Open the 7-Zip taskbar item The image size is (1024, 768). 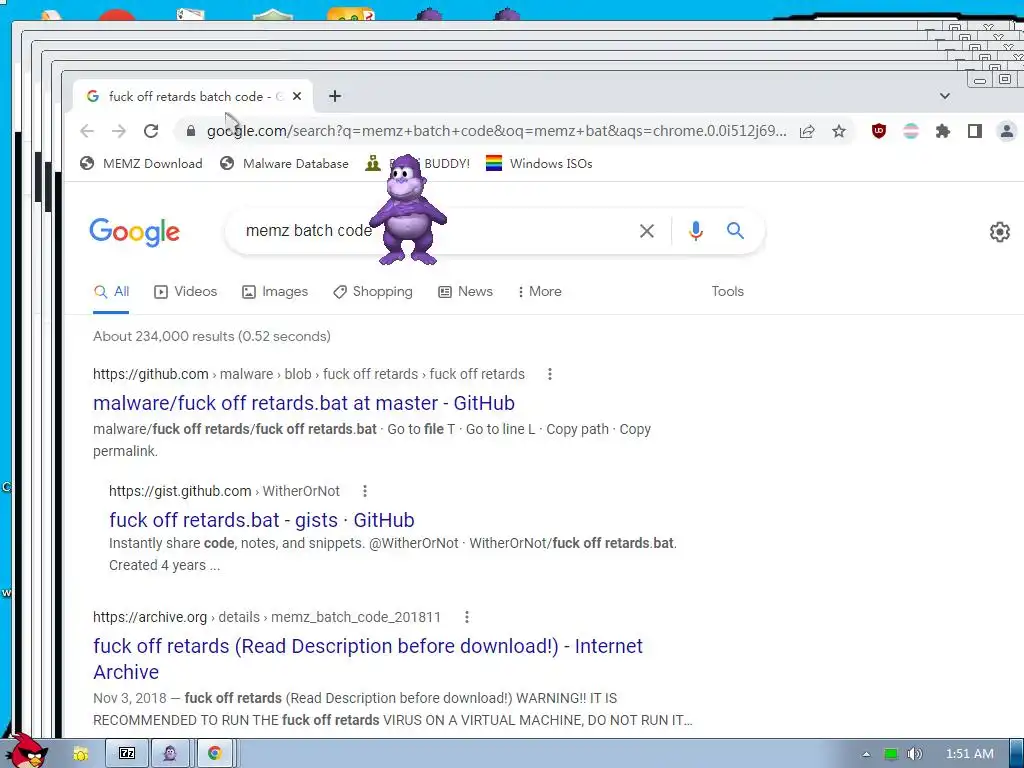127,754
